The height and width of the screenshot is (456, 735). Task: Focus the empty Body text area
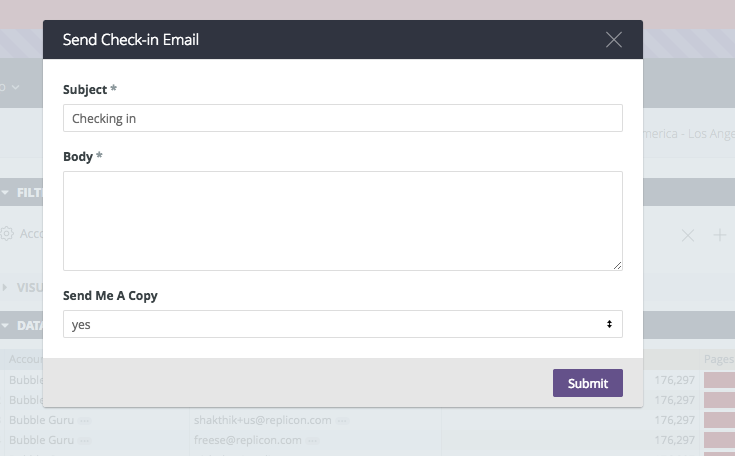click(343, 221)
